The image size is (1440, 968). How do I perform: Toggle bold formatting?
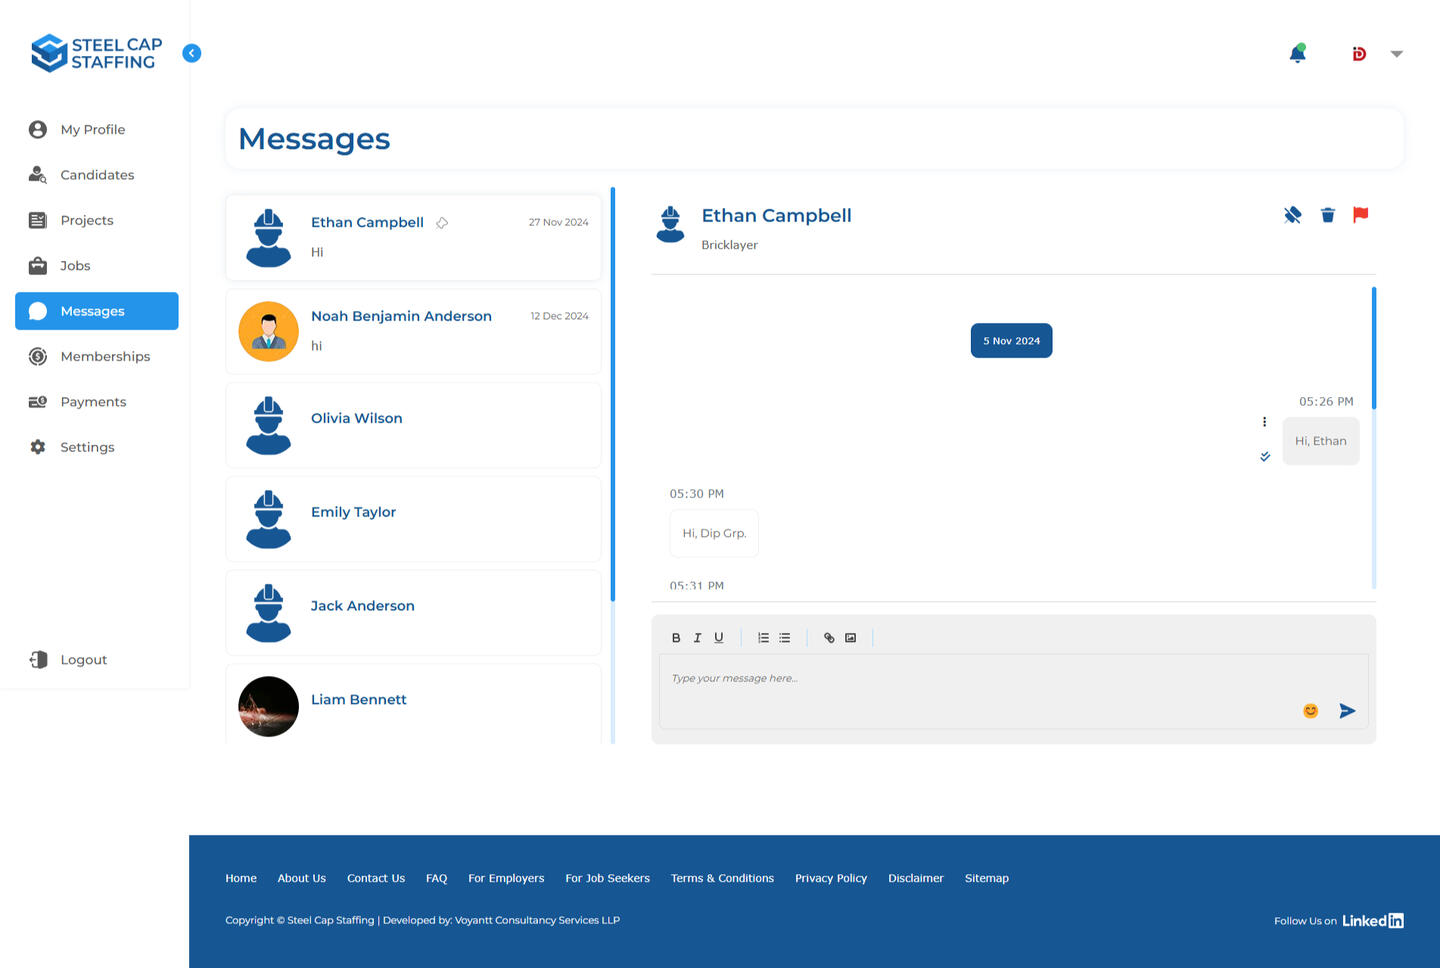(x=676, y=638)
